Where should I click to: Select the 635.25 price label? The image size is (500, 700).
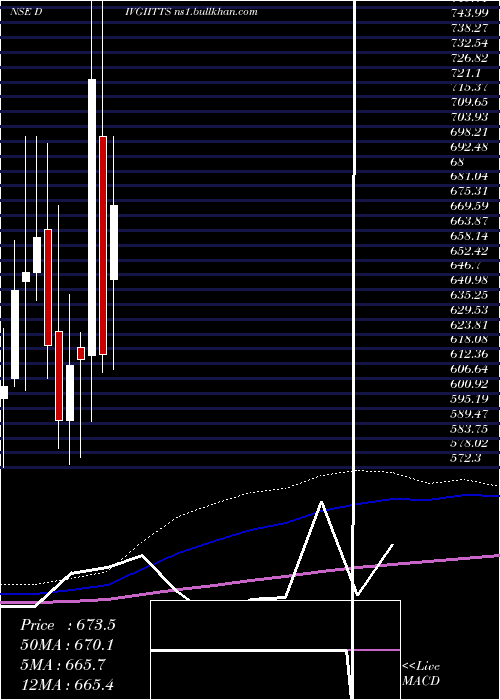click(x=469, y=295)
